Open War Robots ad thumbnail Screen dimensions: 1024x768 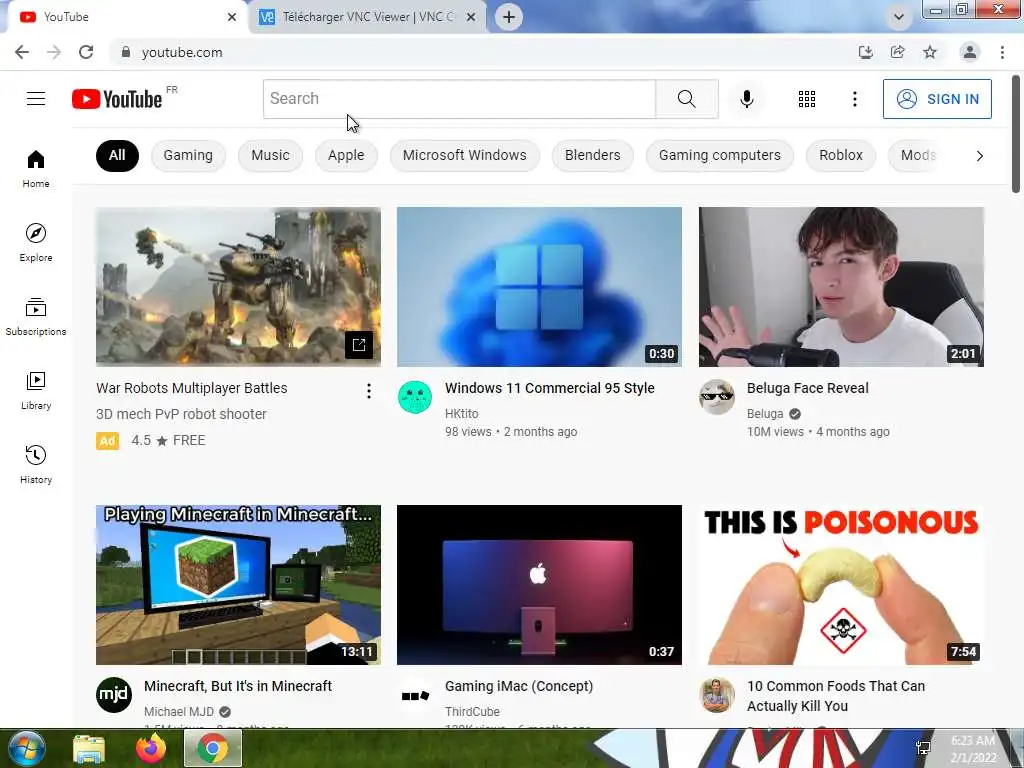click(x=238, y=287)
